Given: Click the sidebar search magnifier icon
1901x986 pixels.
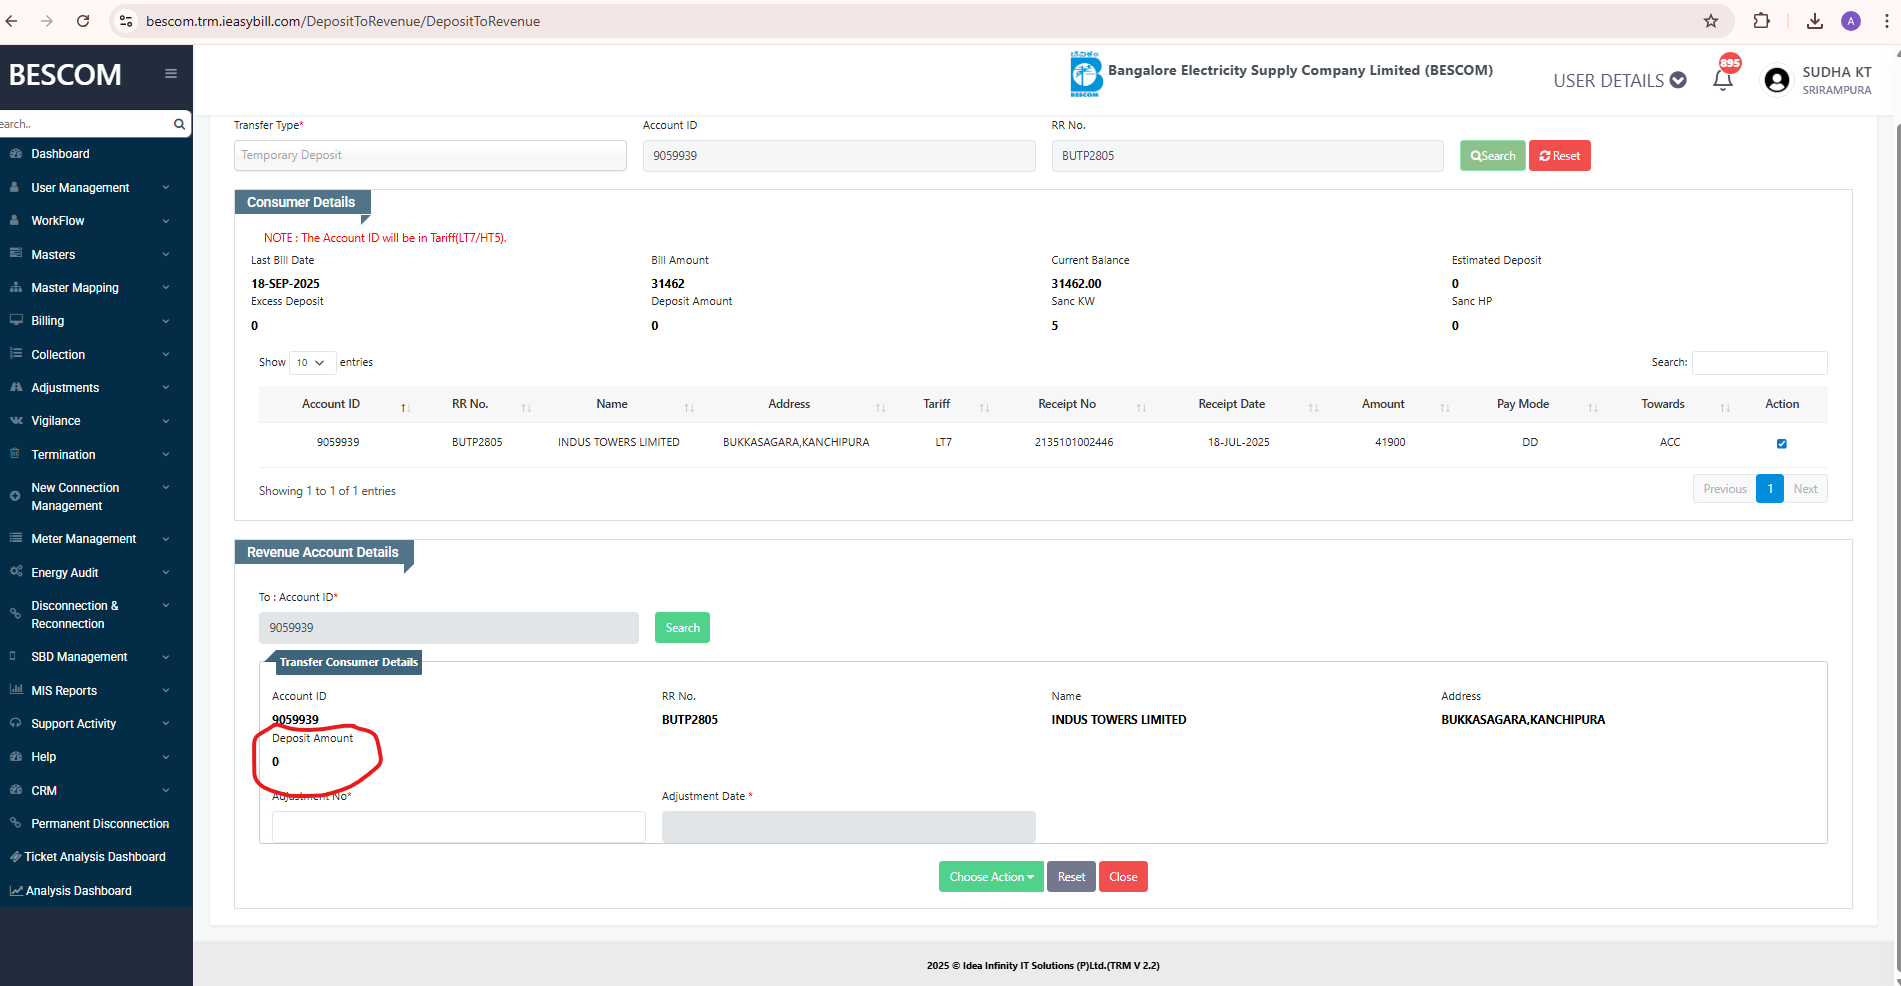Looking at the screenshot, I should (179, 124).
